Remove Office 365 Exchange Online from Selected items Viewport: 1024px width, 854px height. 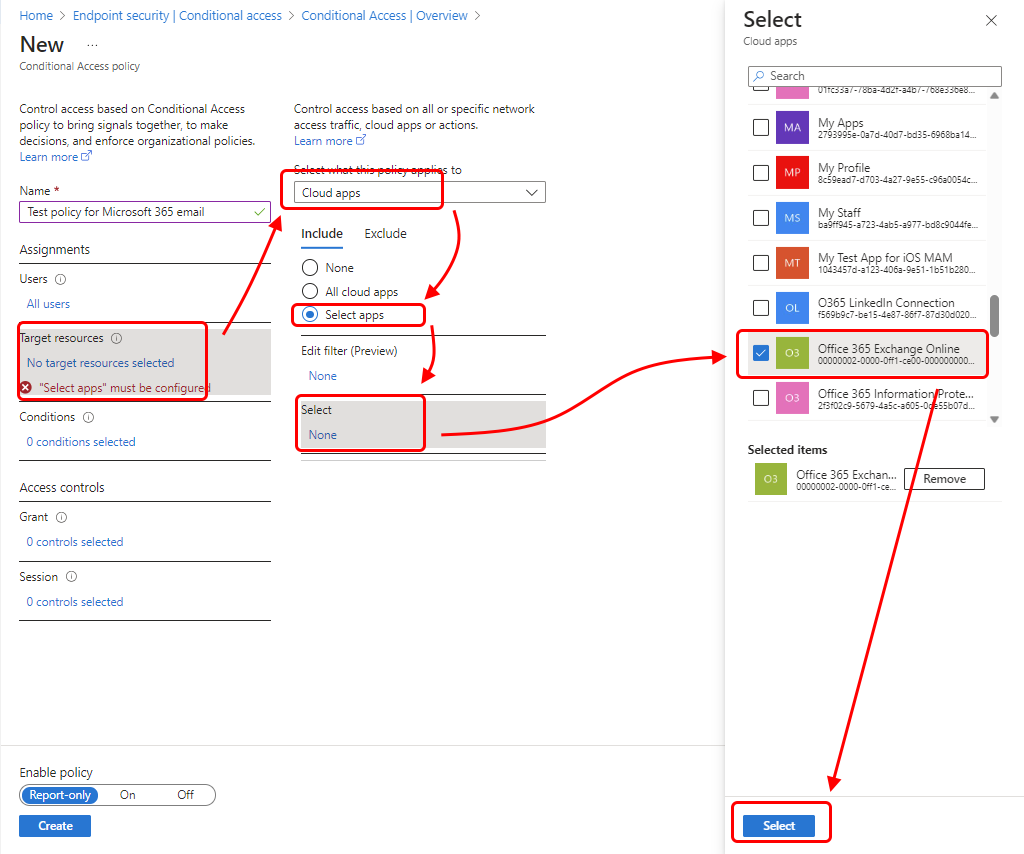943,479
